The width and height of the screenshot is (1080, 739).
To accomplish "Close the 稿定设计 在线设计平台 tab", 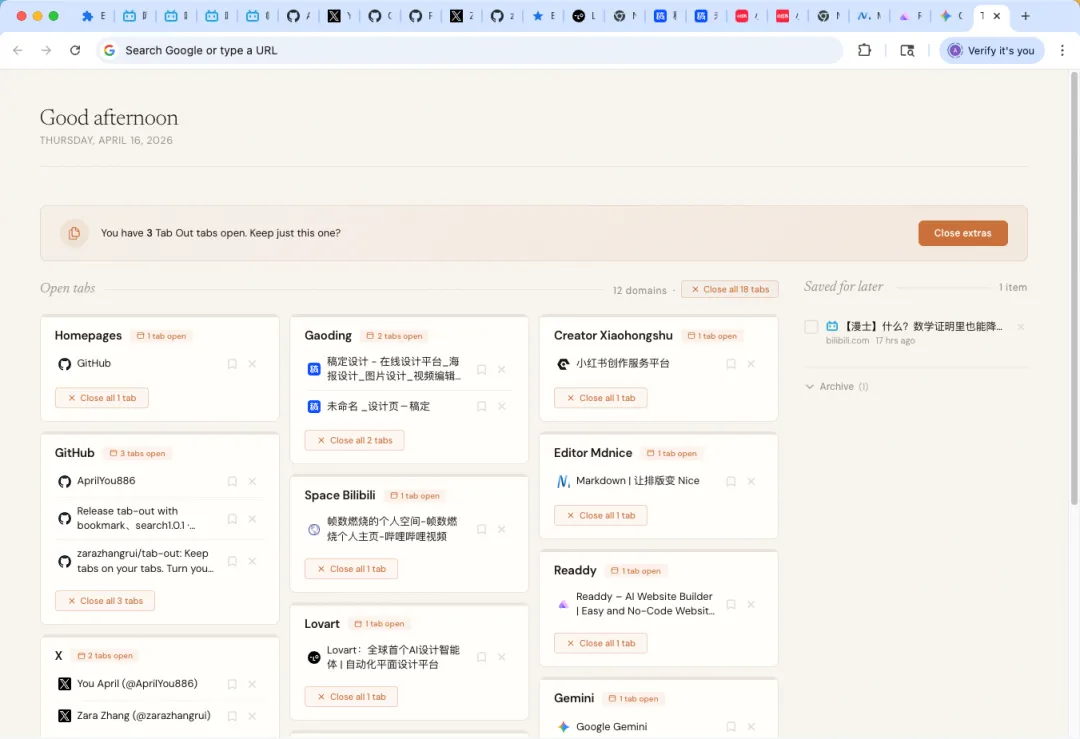I will point(501,369).
